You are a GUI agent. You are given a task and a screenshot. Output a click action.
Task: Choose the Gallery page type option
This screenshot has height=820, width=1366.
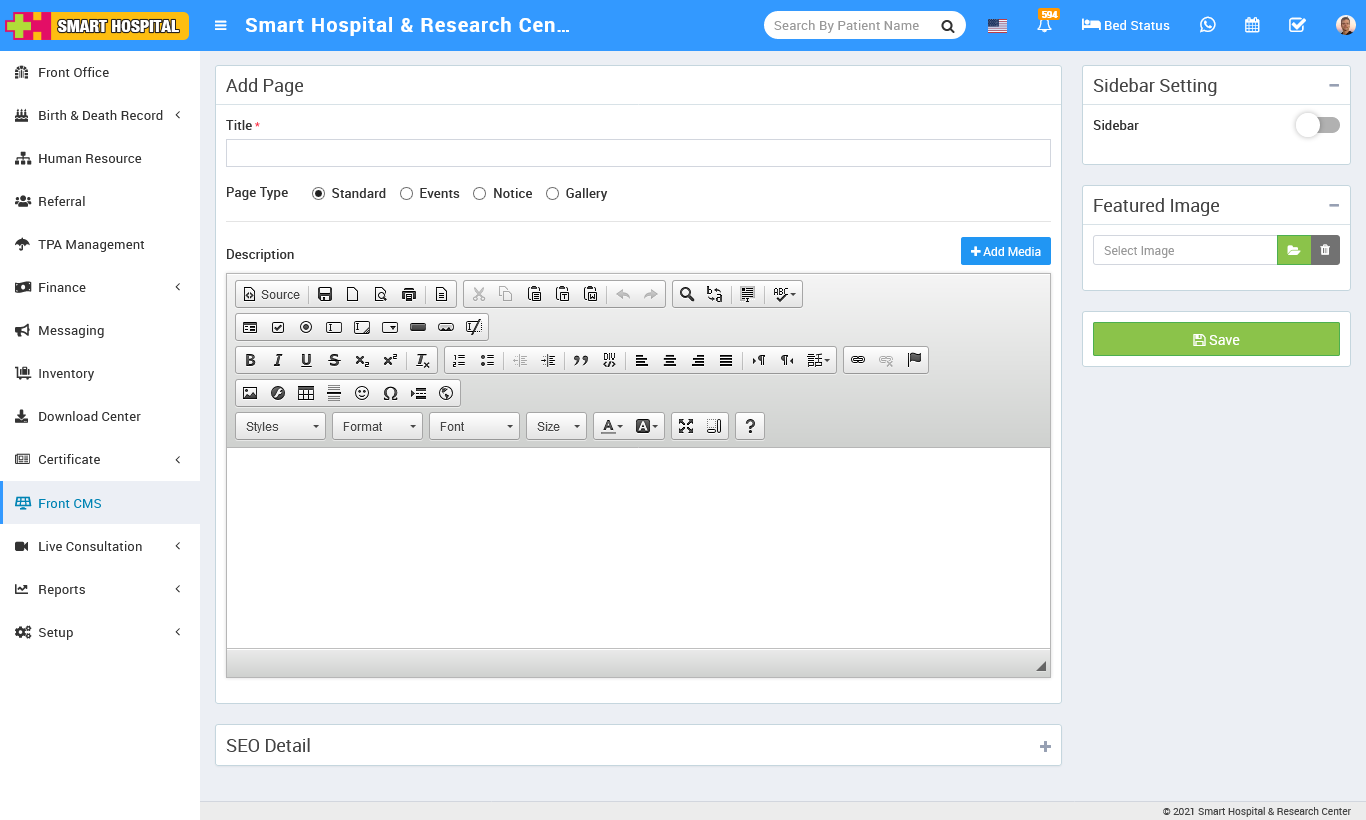pos(552,193)
